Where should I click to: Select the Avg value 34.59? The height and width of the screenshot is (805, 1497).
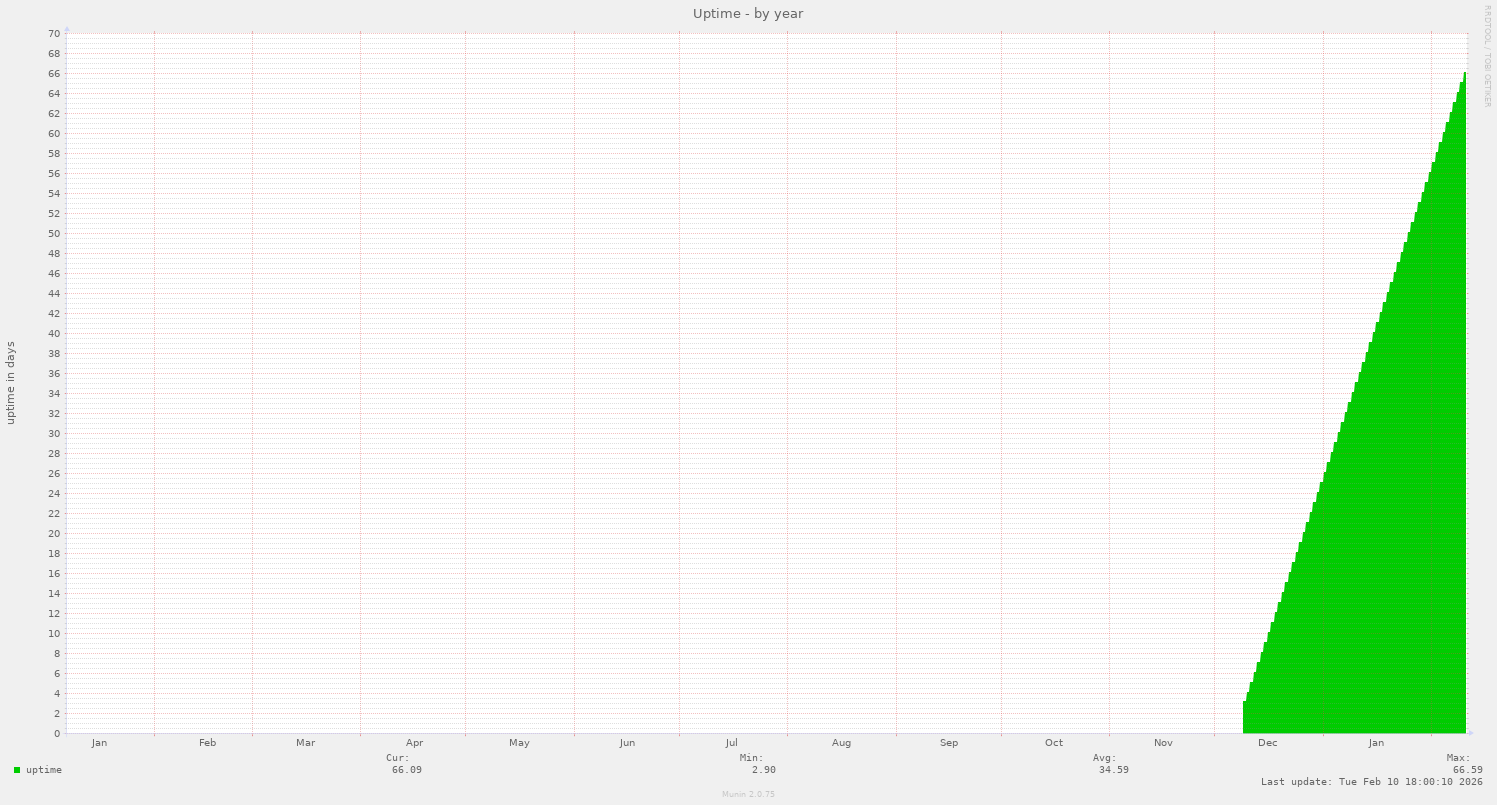pyautogui.click(x=1117, y=770)
